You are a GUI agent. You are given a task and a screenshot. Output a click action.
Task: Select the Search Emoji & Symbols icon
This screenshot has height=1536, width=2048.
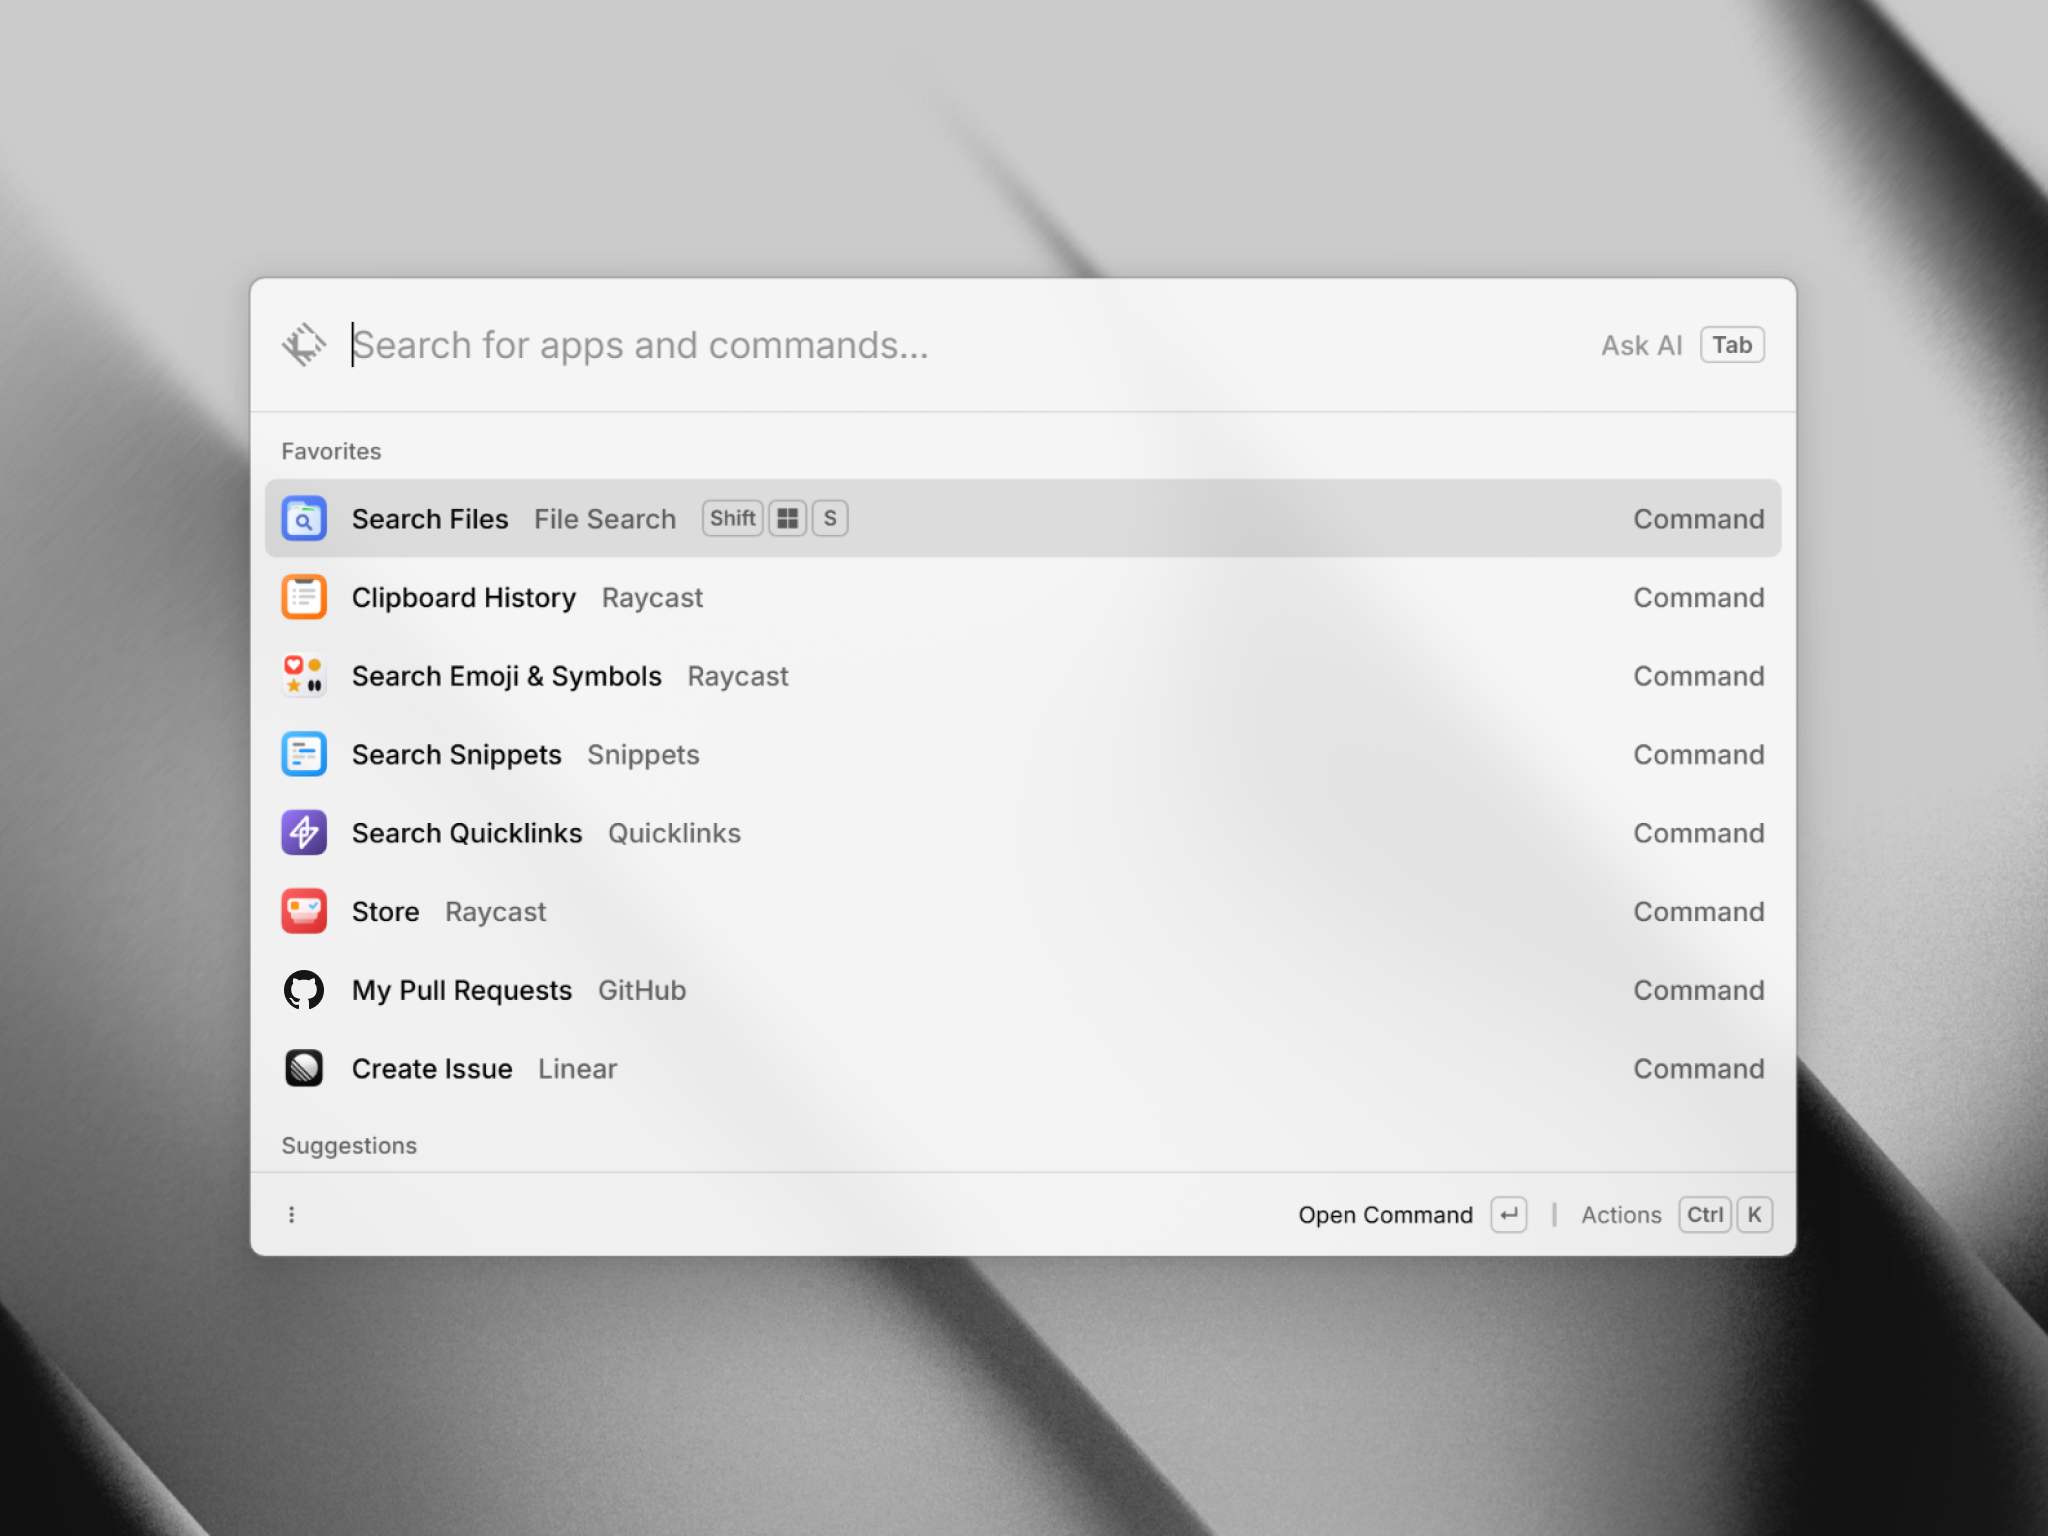pyautogui.click(x=304, y=675)
